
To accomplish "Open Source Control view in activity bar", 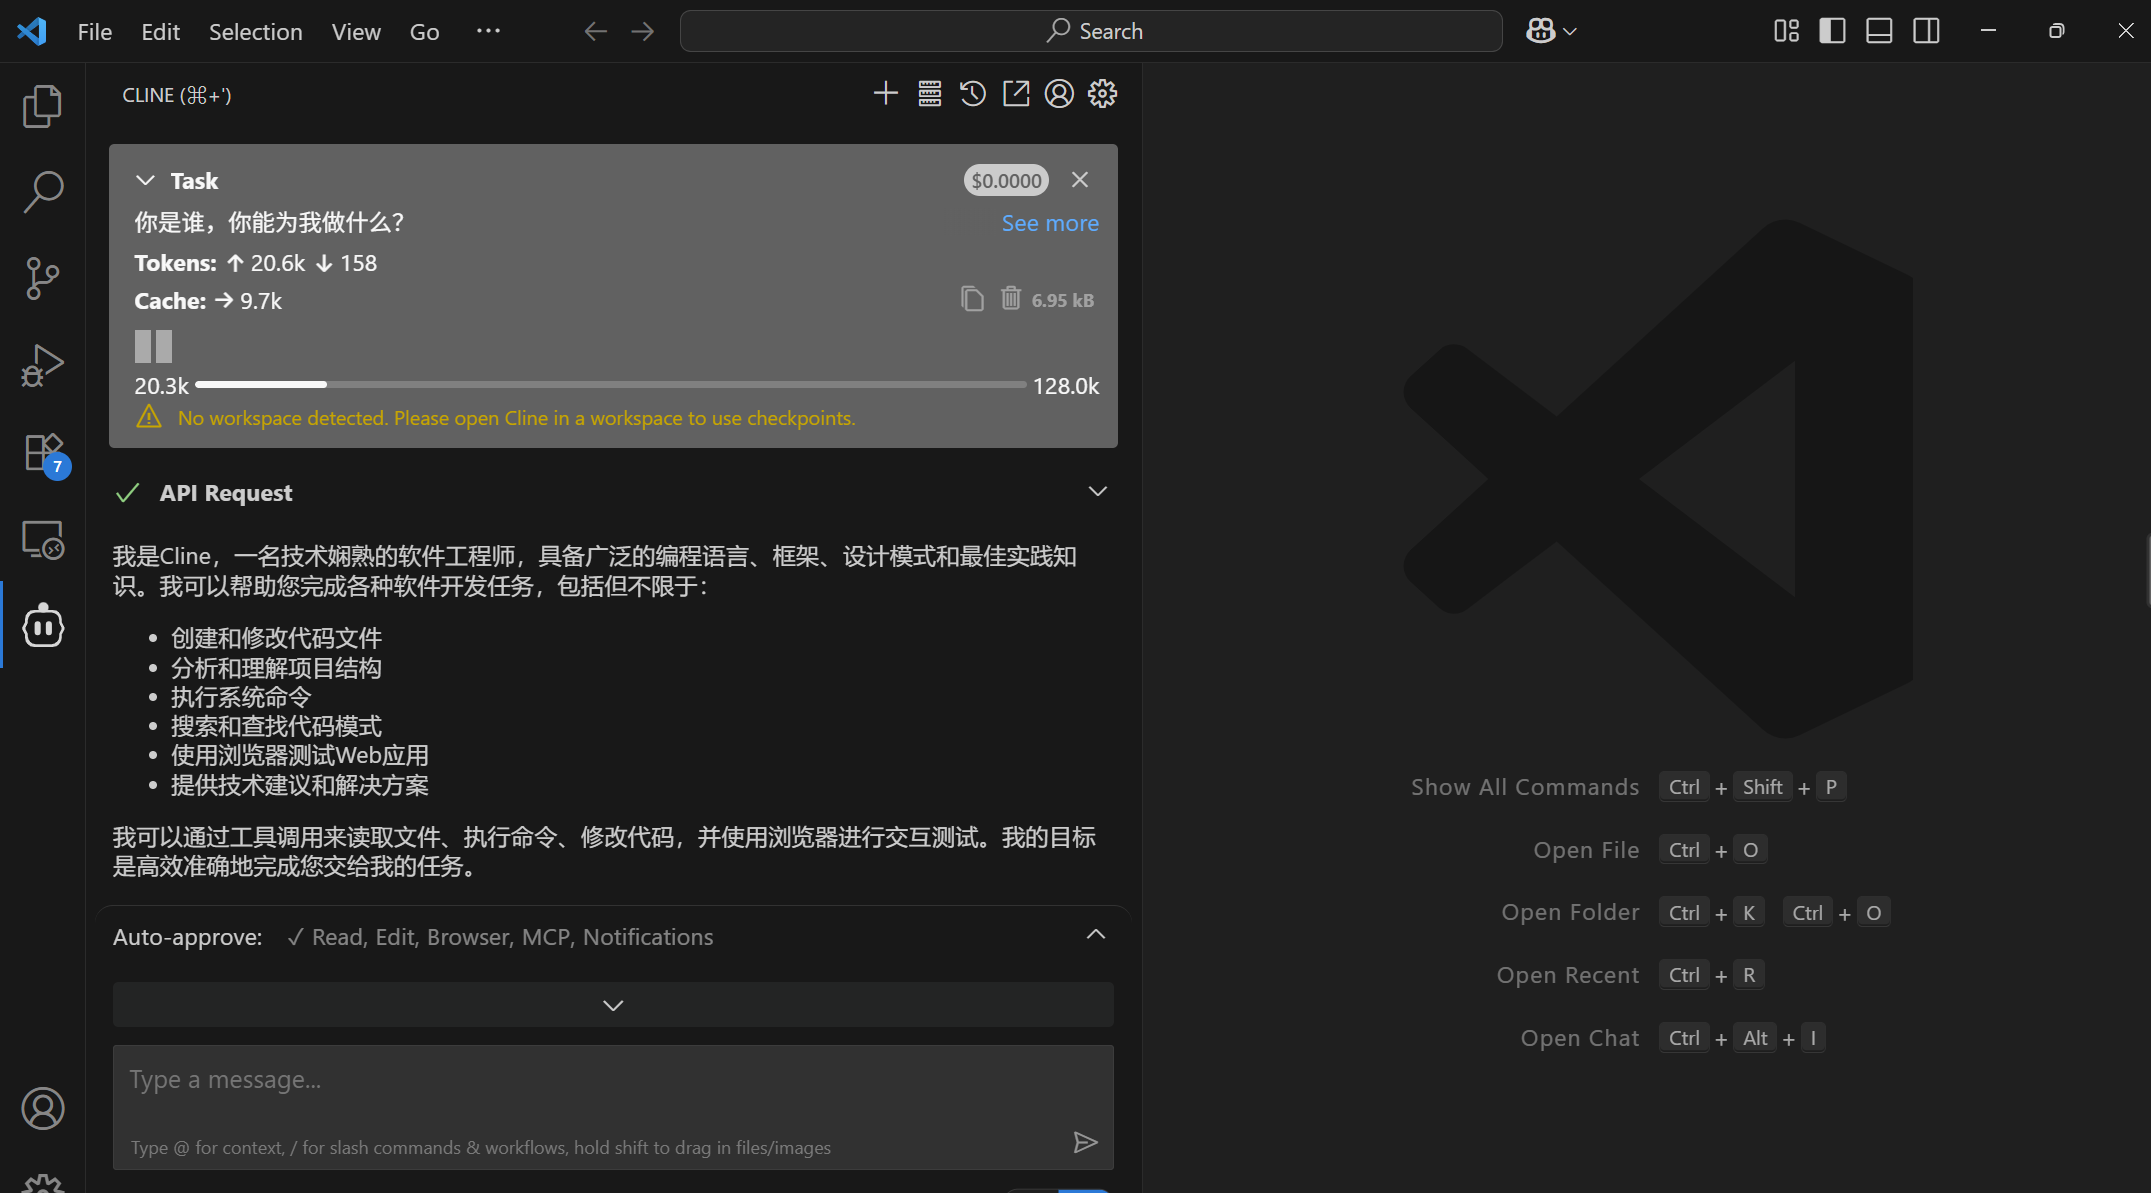I will [x=42, y=278].
